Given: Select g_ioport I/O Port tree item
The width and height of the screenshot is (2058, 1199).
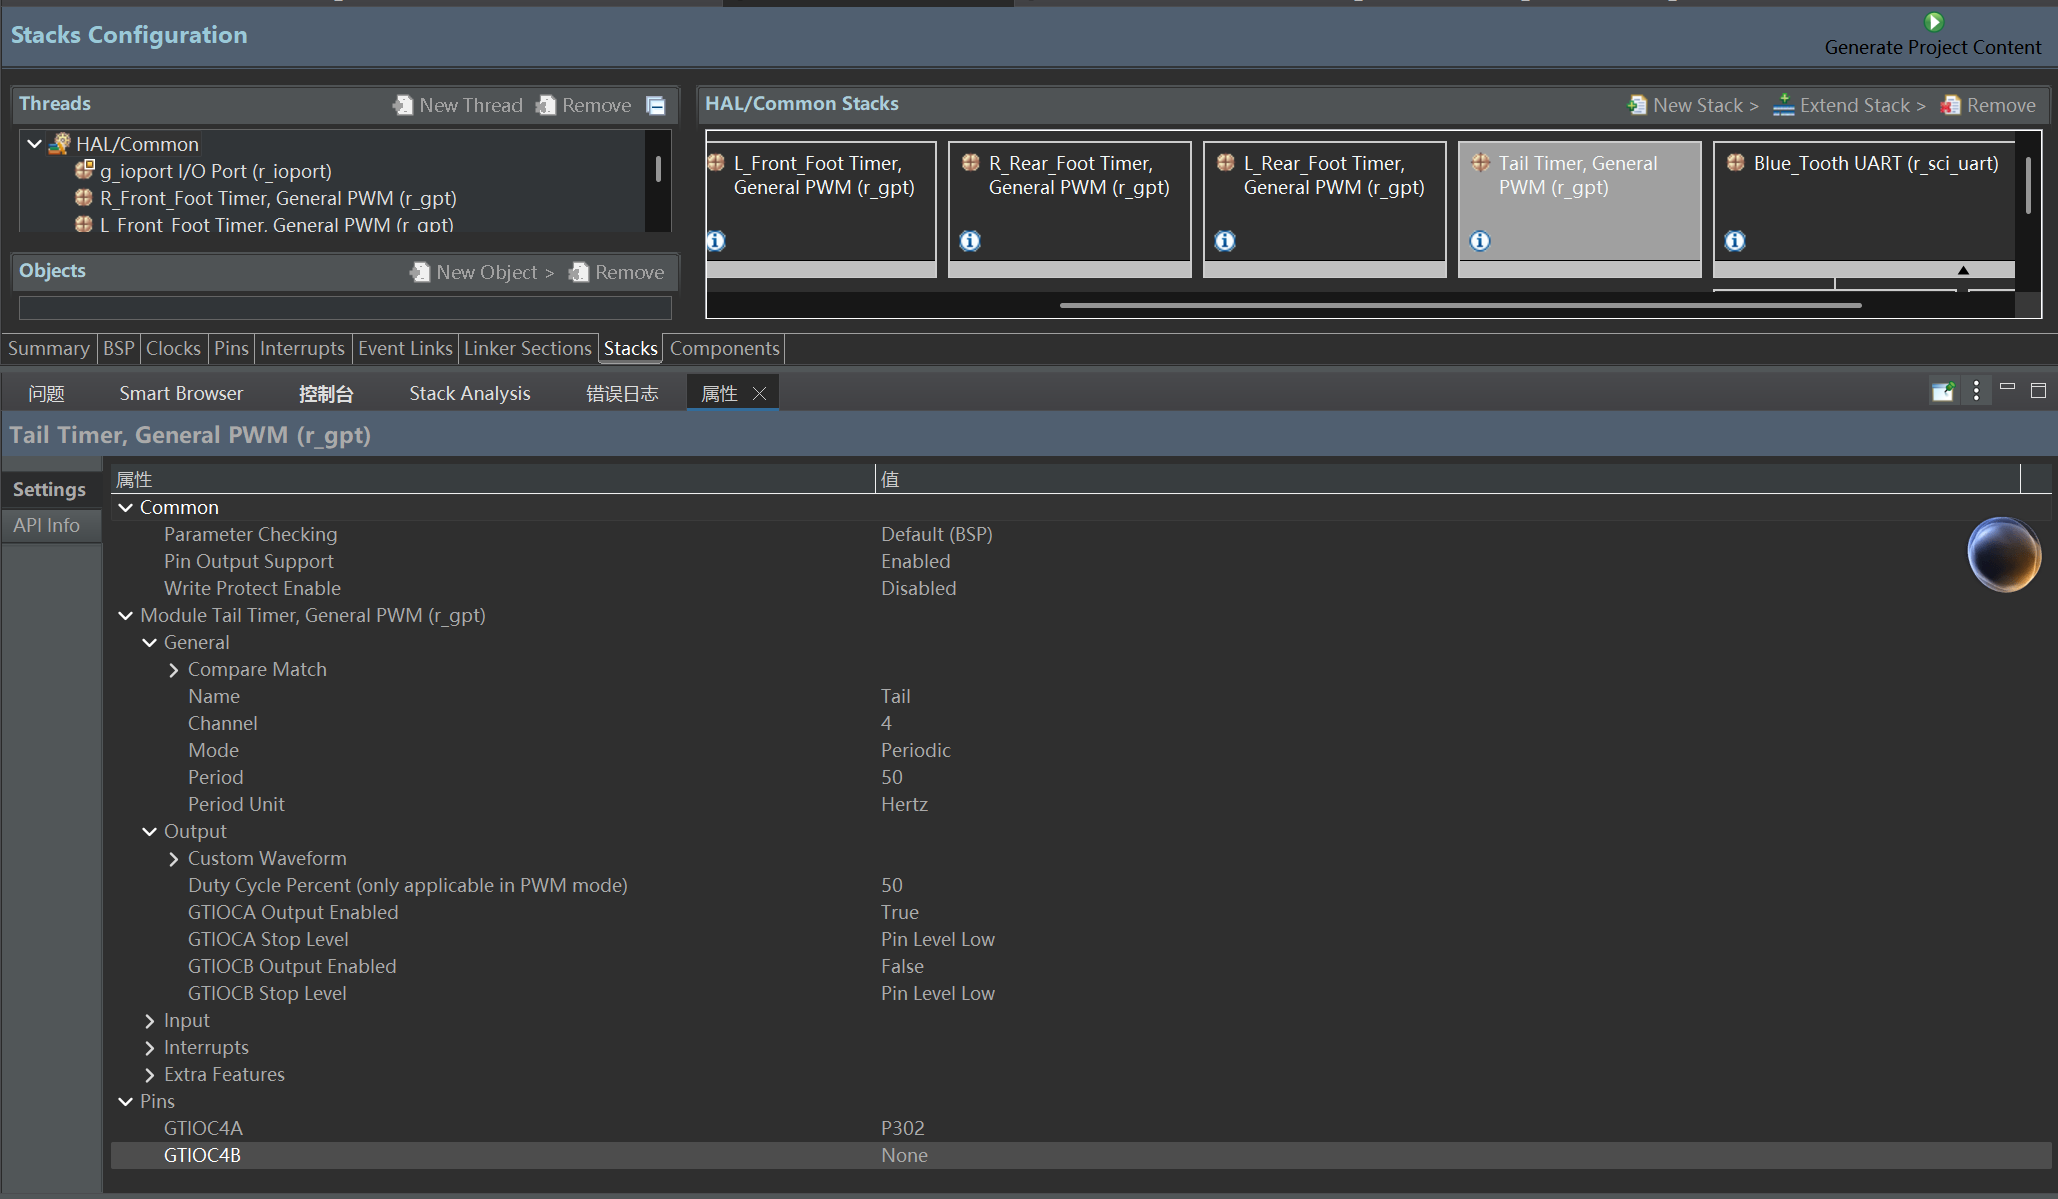Looking at the screenshot, I should tap(215, 171).
